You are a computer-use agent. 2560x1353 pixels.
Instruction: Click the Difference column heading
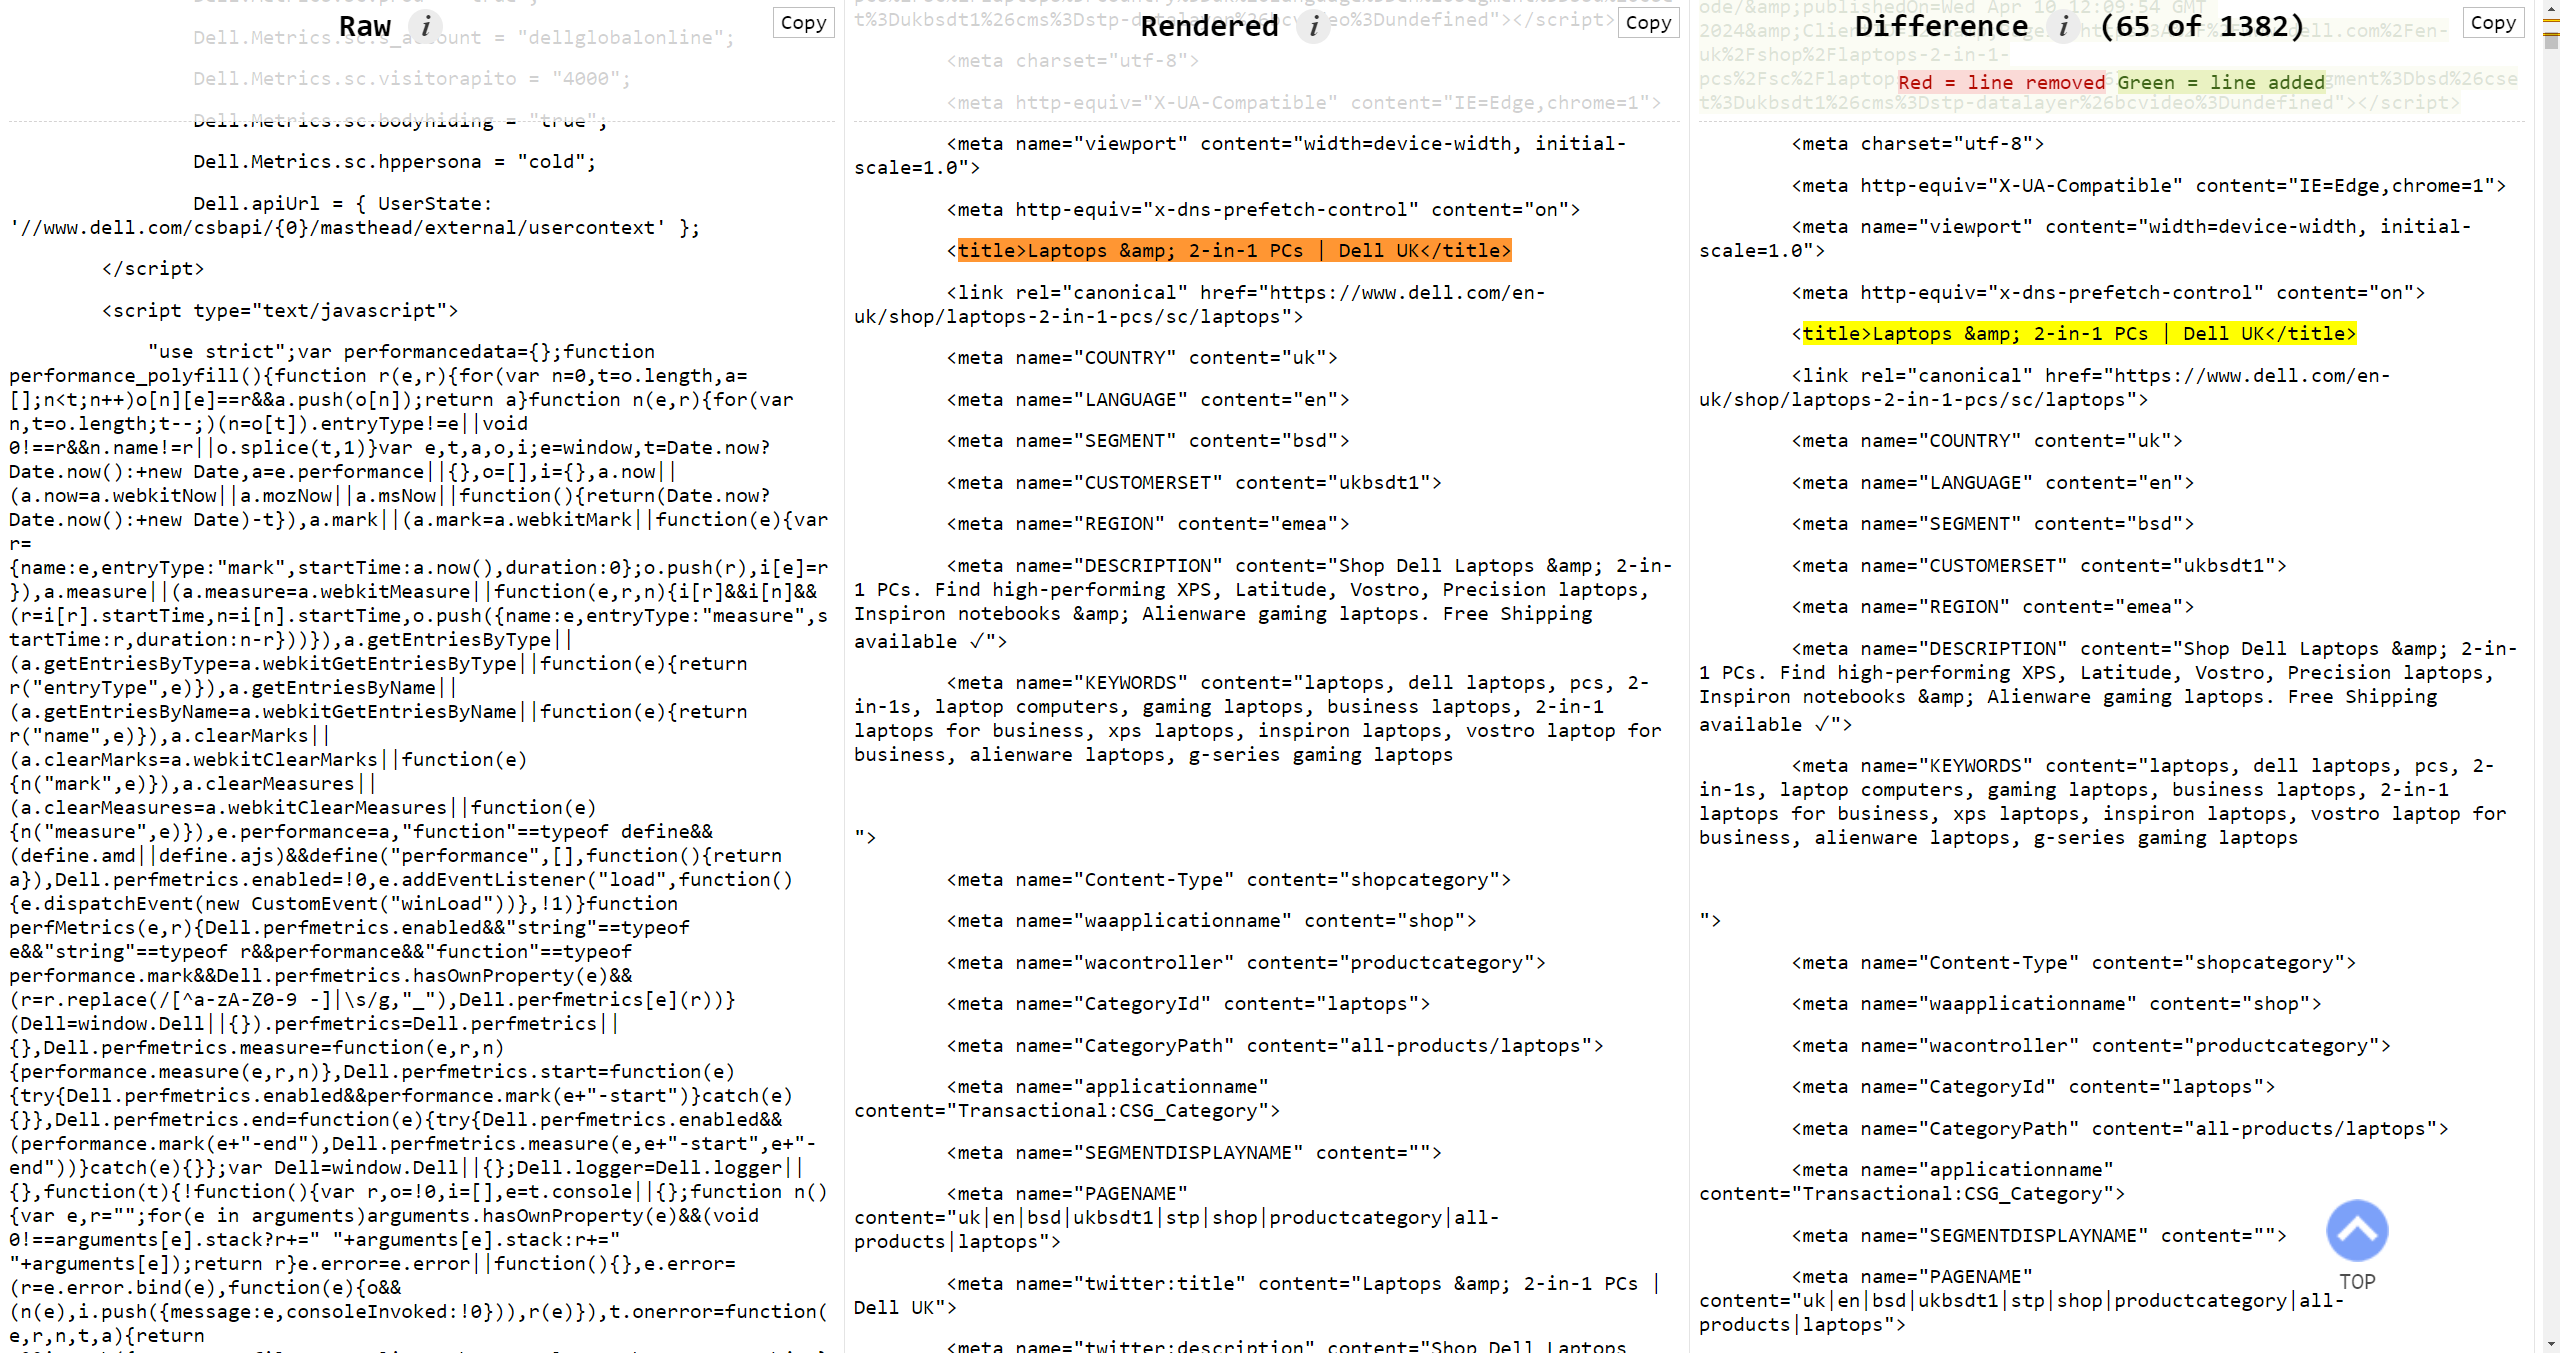coord(1941,26)
